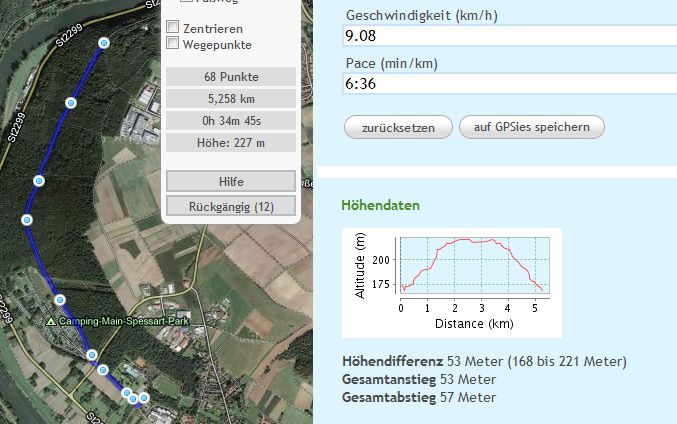This screenshot has width=677, height=424.
Task: Click the topmost route waypoint marker
Action: point(104,43)
